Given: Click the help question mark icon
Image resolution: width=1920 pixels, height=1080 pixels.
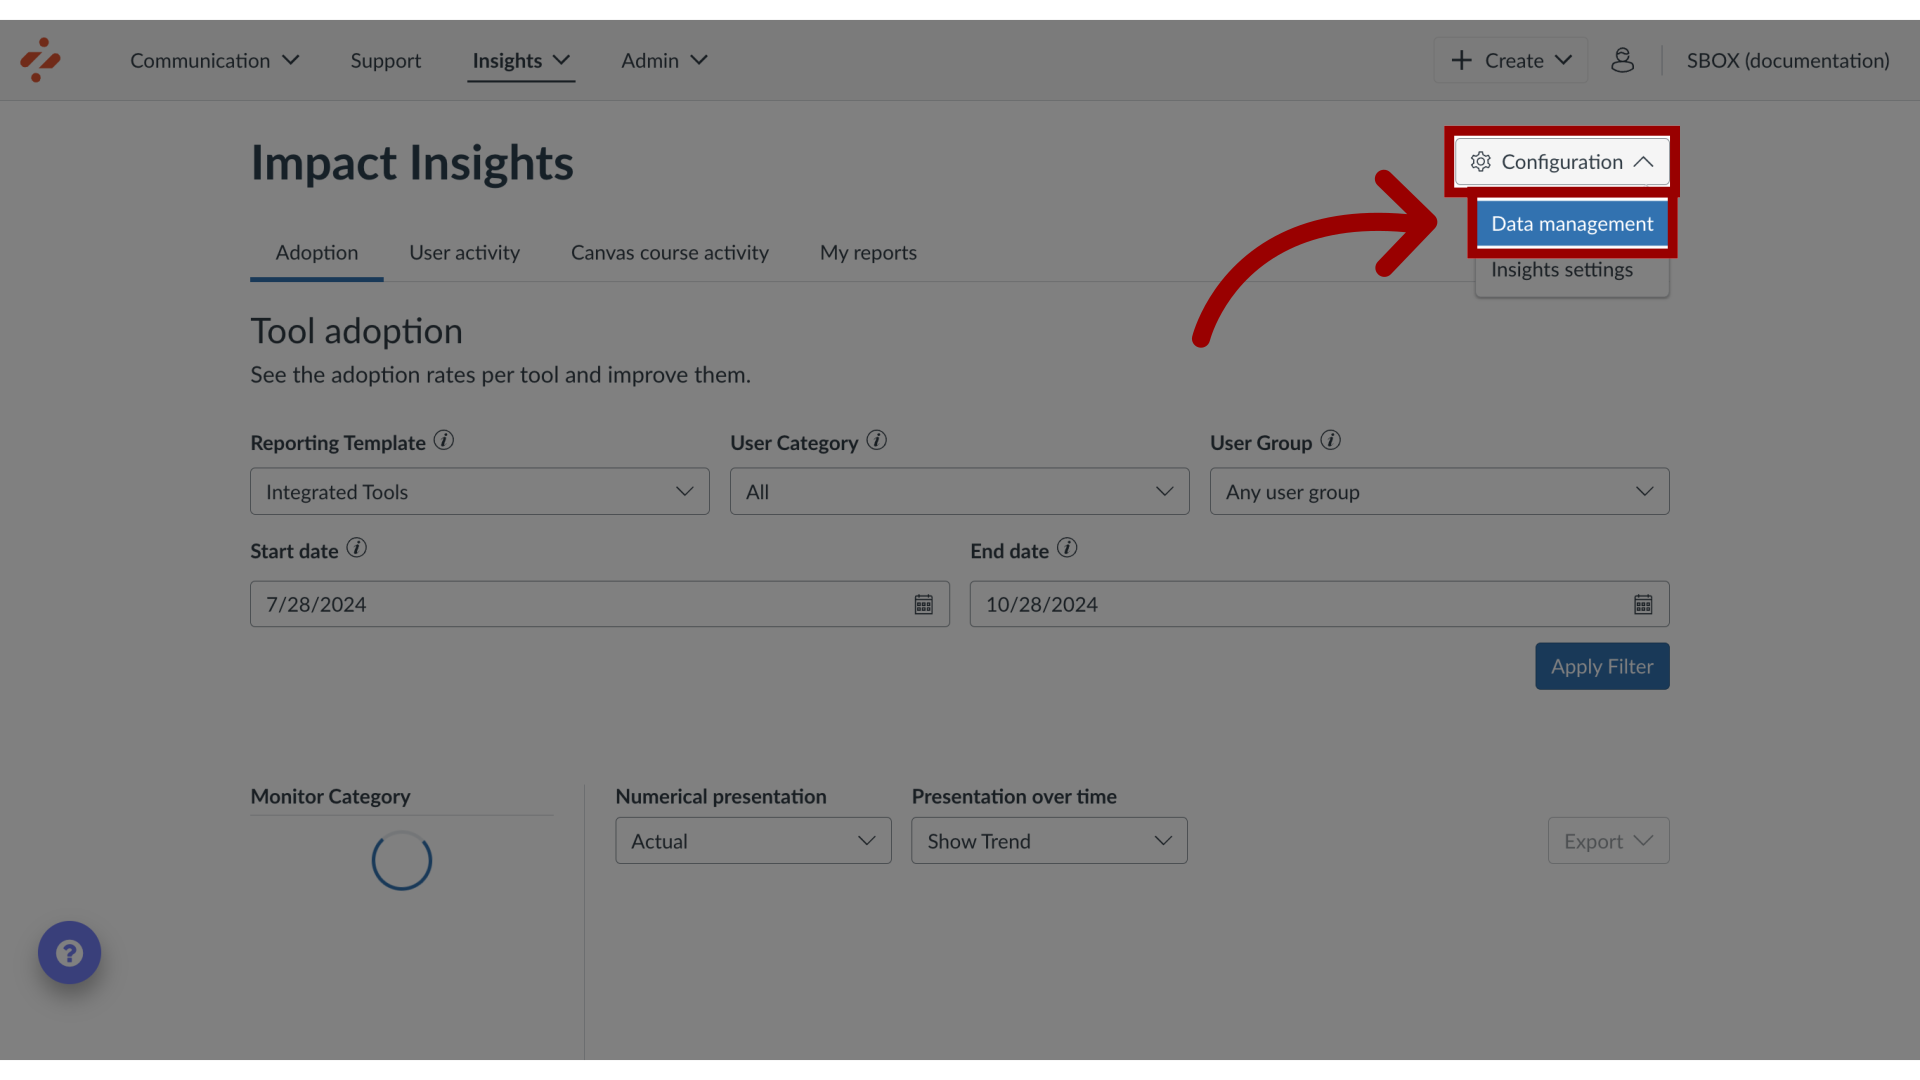Looking at the screenshot, I should click(x=69, y=952).
